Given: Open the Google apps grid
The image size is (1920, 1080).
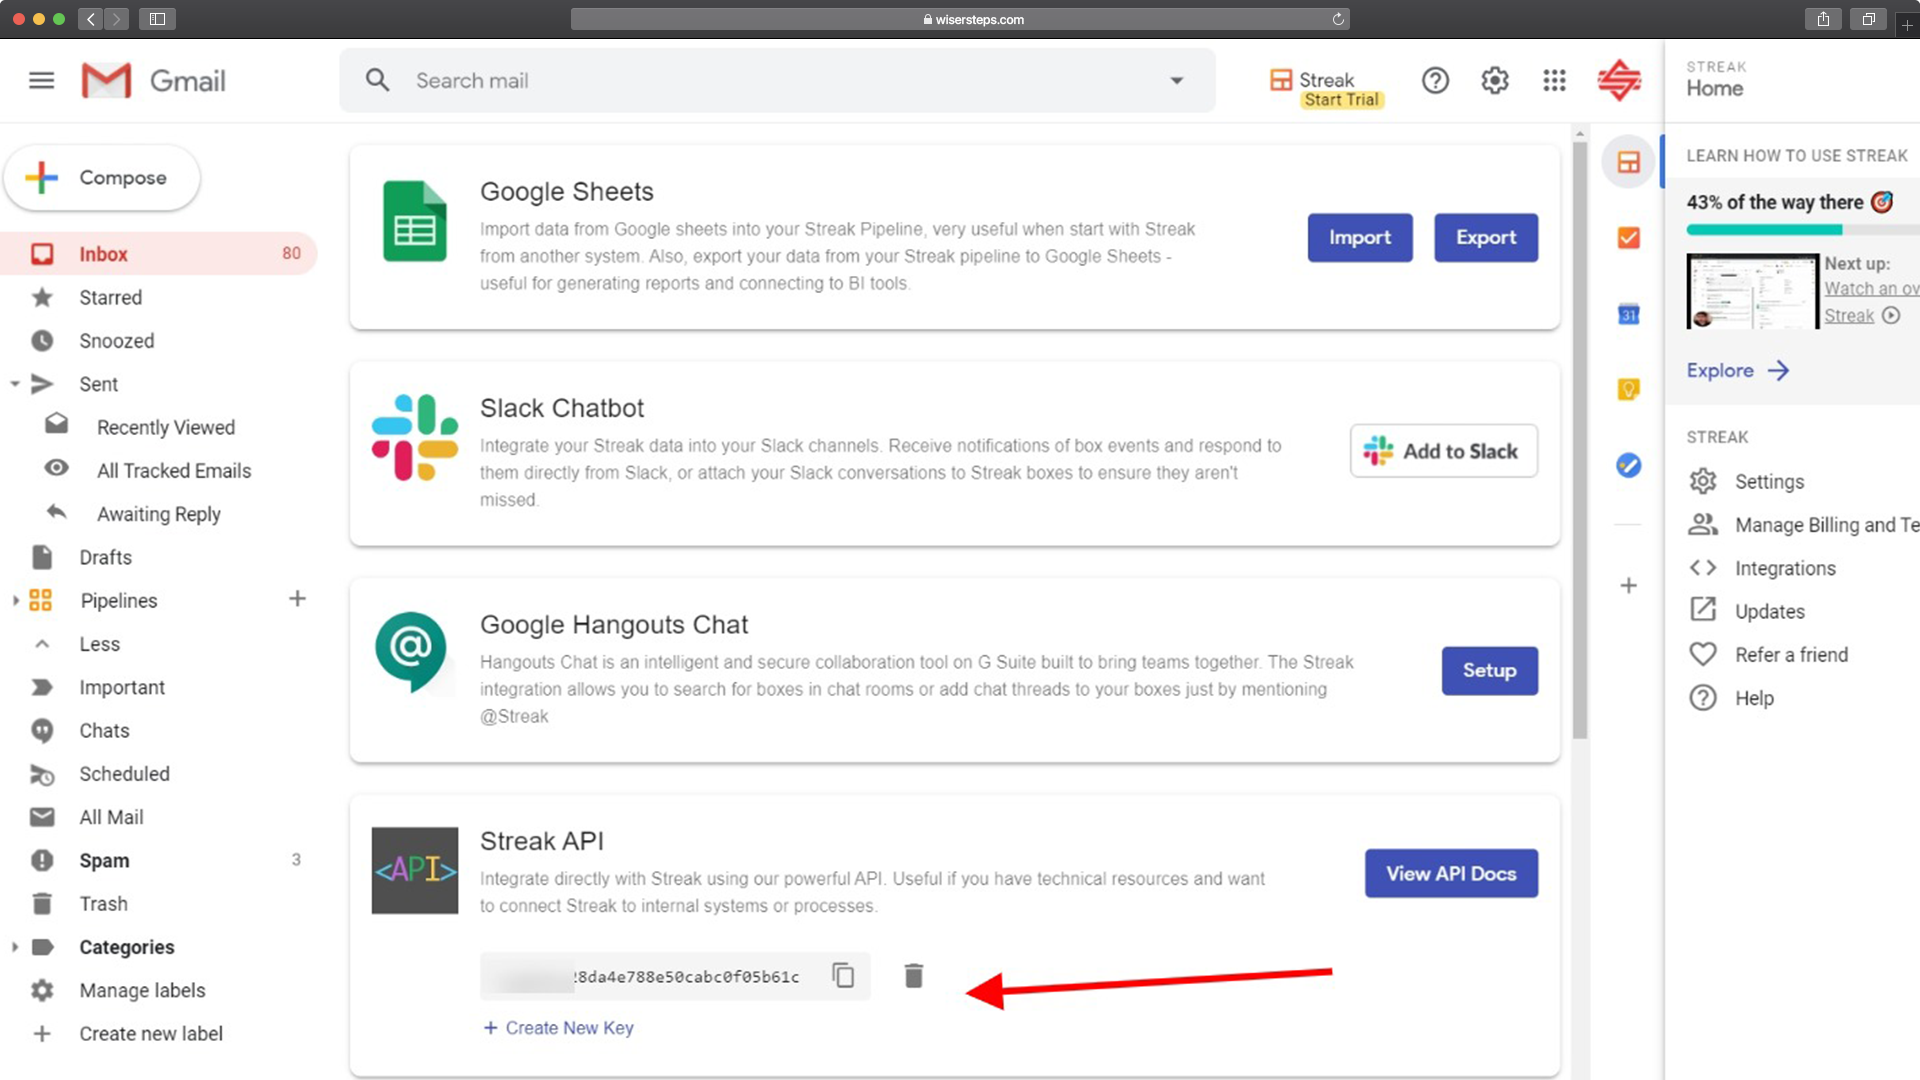Looking at the screenshot, I should click(x=1554, y=81).
